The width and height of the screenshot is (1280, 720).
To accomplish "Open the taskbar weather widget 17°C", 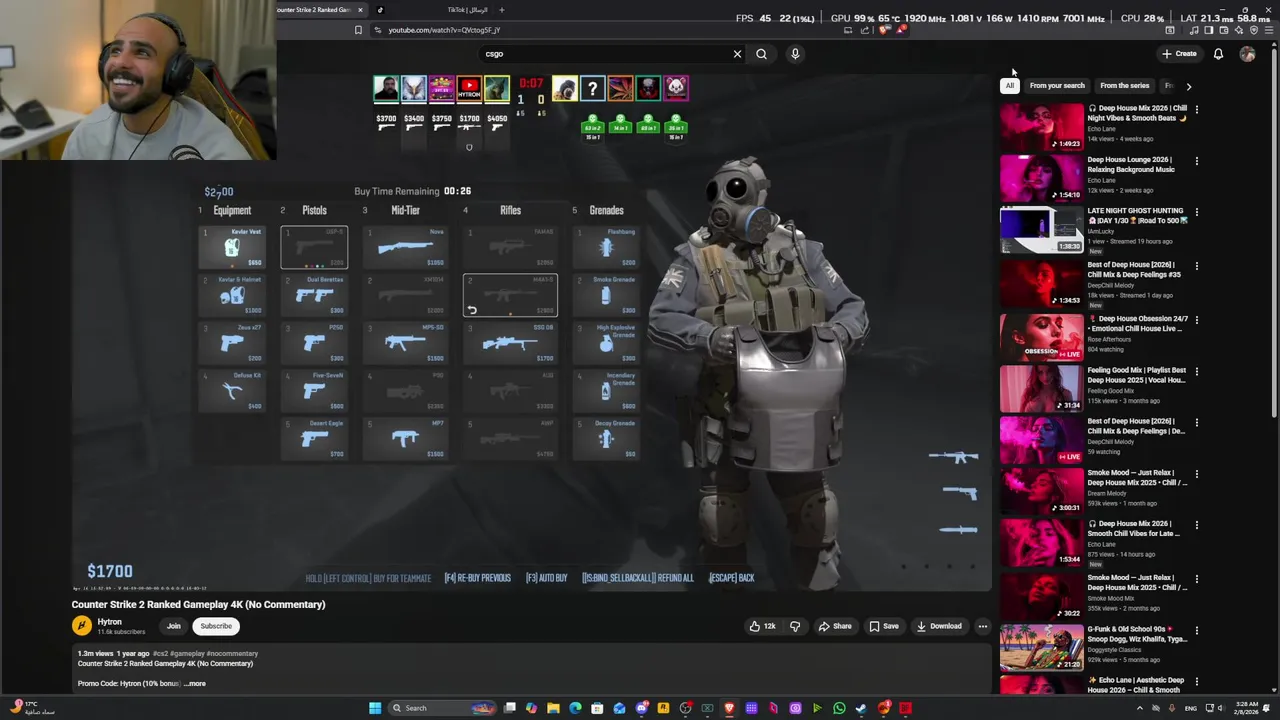I will pyautogui.click(x=32, y=708).
